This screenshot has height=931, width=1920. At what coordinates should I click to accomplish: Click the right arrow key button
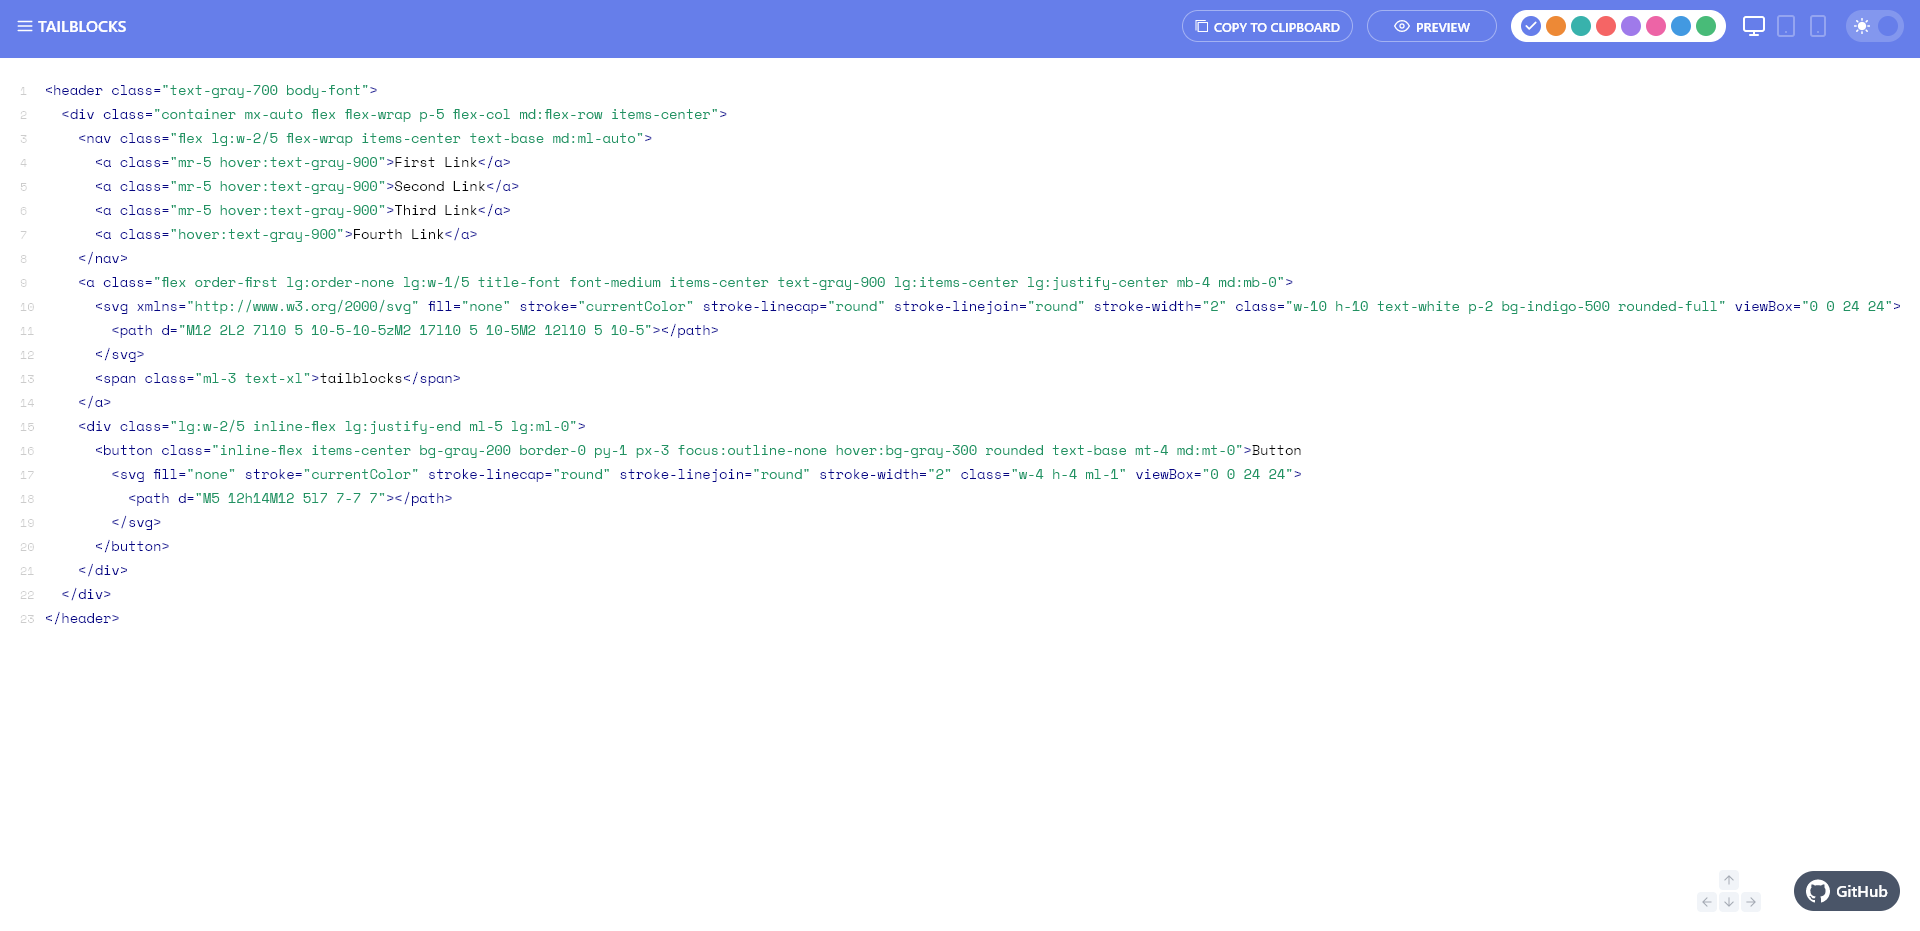tap(1751, 902)
